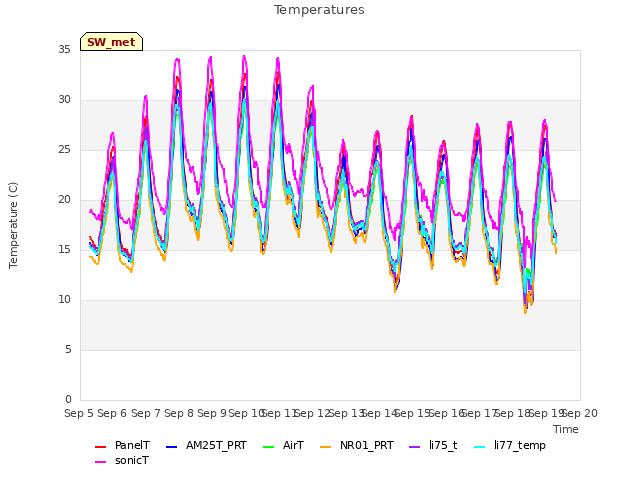Click the 10 y-axis tick label
The width and height of the screenshot is (640, 480).
(x=64, y=300)
